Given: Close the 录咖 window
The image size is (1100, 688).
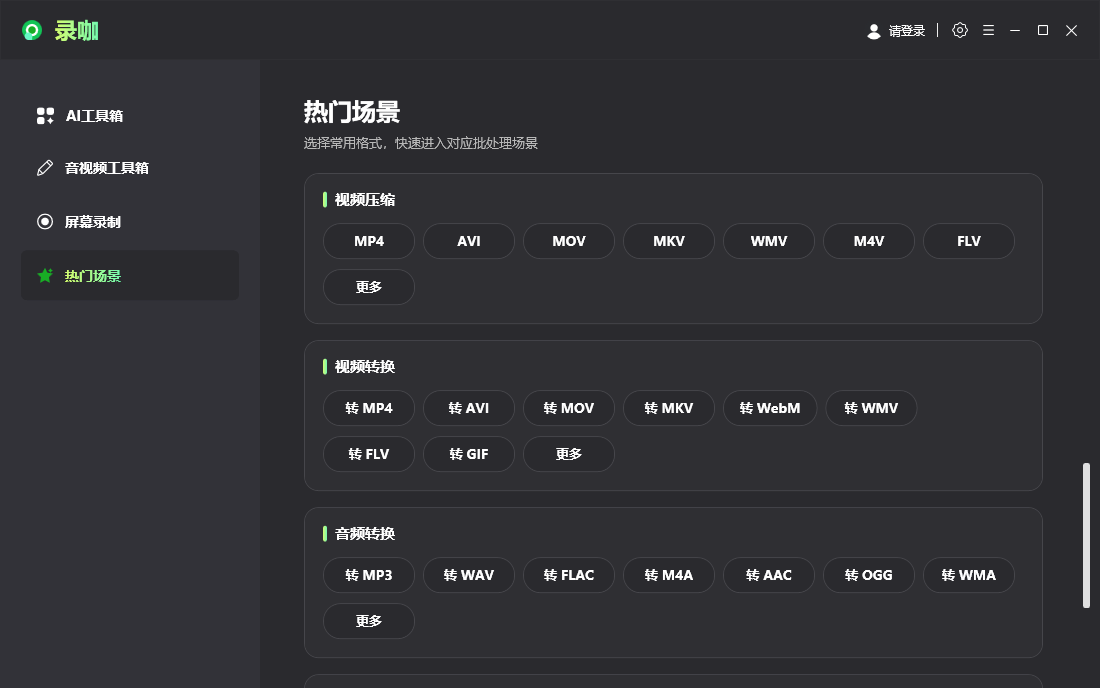Looking at the screenshot, I should pyautogui.click(x=1071, y=30).
